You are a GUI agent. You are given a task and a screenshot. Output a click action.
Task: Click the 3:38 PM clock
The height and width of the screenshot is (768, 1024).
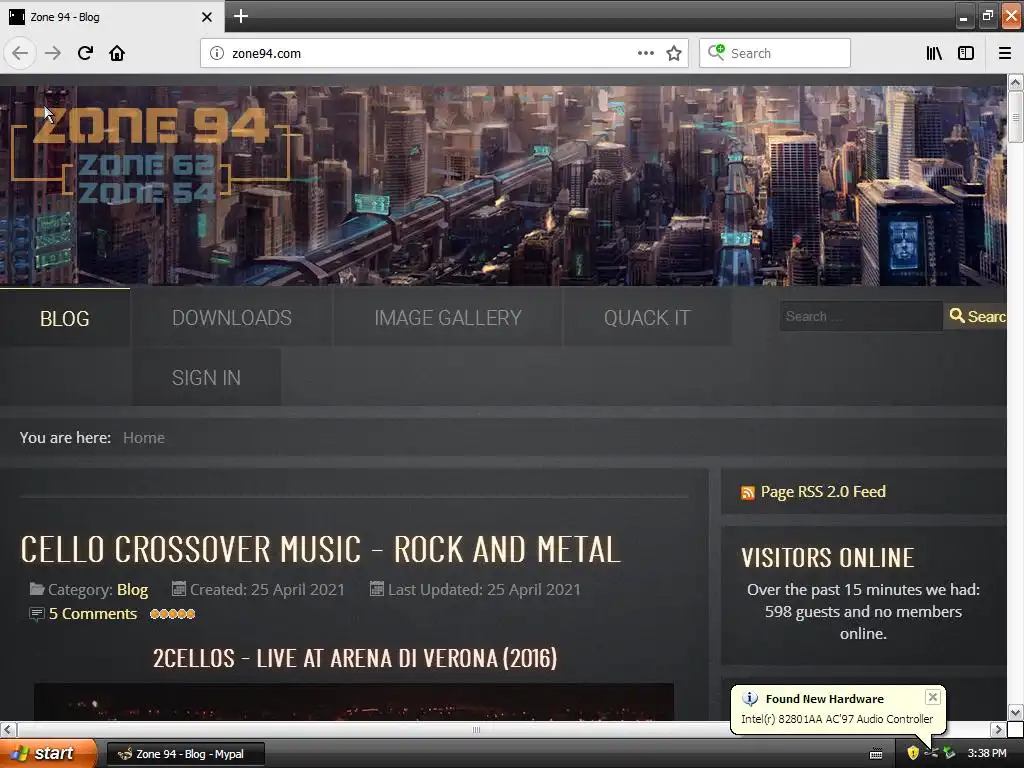987,754
